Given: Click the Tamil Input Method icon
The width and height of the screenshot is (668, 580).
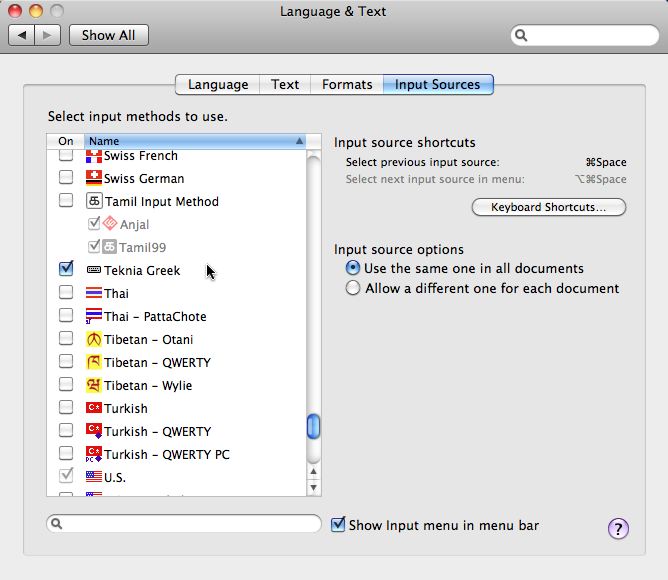Looking at the screenshot, I should pyautogui.click(x=94, y=201).
